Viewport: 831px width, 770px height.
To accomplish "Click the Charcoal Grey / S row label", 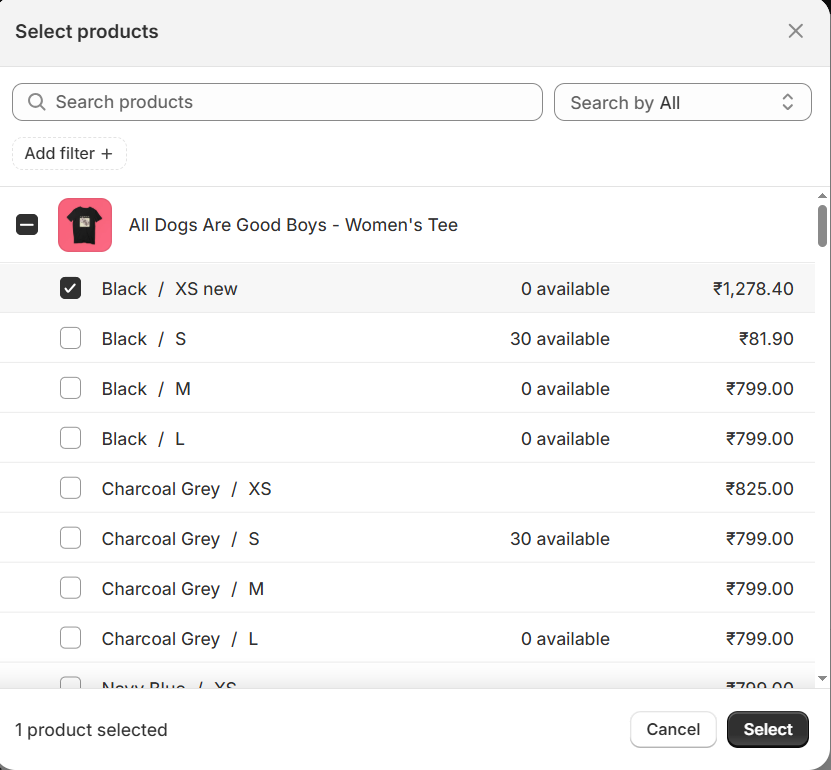I will point(180,539).
